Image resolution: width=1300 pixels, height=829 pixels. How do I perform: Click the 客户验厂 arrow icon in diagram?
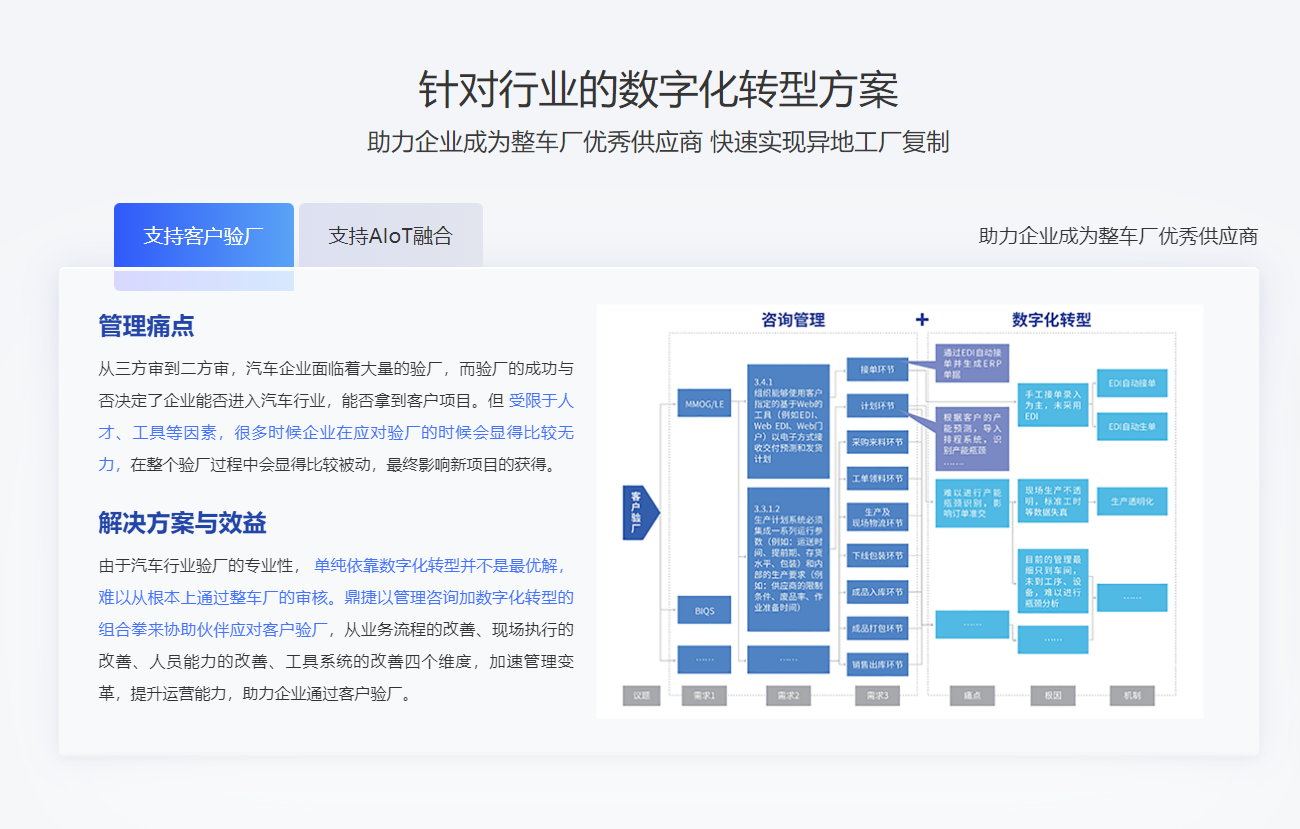coord(638,512)
